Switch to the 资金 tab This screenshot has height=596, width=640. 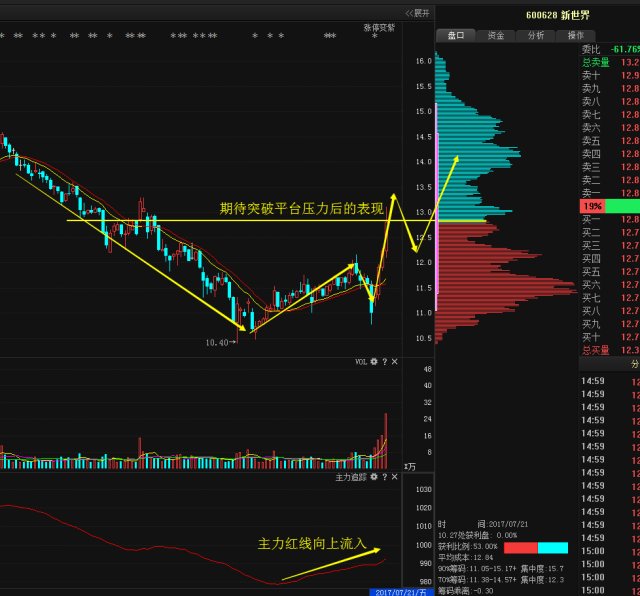coord(496,35)
